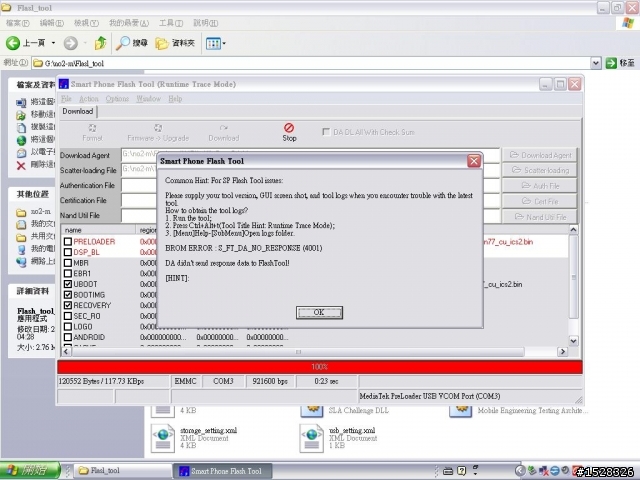Click Explorer Folders toolbar icon
The height and width of the screenshot is (480, 640).
coord(162,43)
